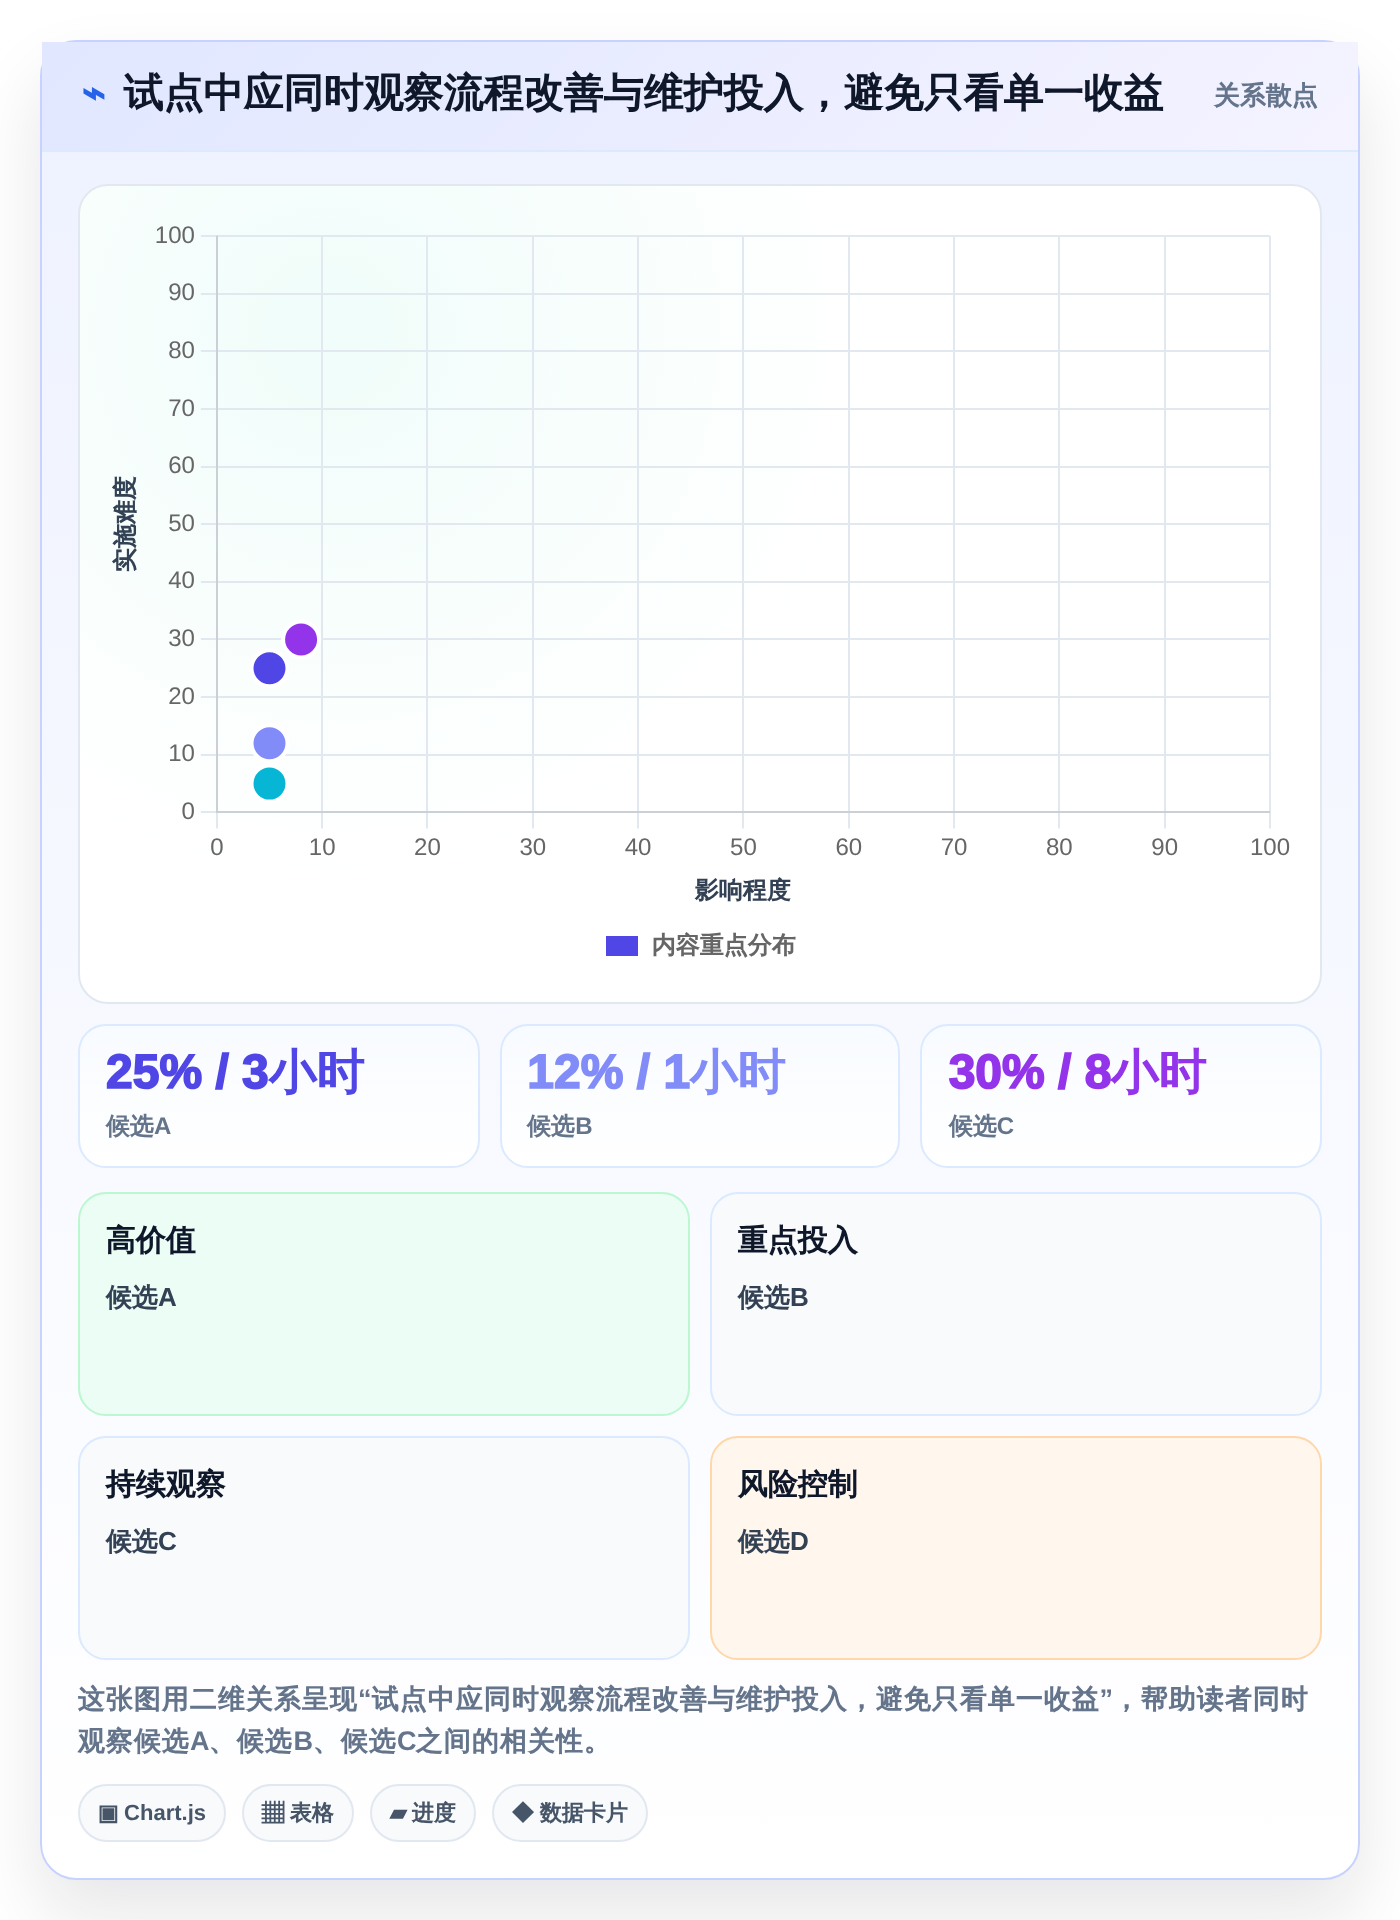Click the 实施难度 y-axis title
Image resolution: width=1400 pixels, height=1920 pixels.
coord(125,524)
